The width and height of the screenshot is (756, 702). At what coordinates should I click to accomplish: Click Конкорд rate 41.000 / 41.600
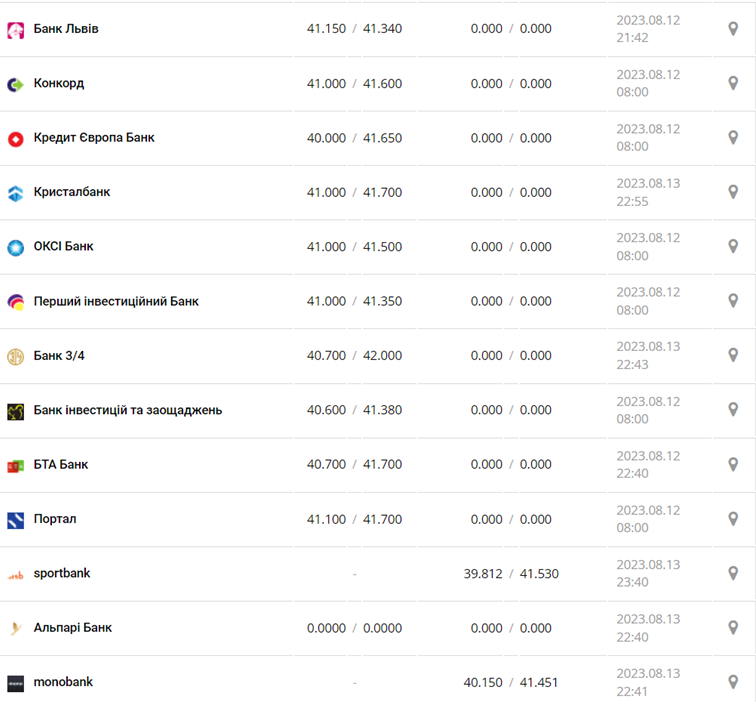(354, 84)
